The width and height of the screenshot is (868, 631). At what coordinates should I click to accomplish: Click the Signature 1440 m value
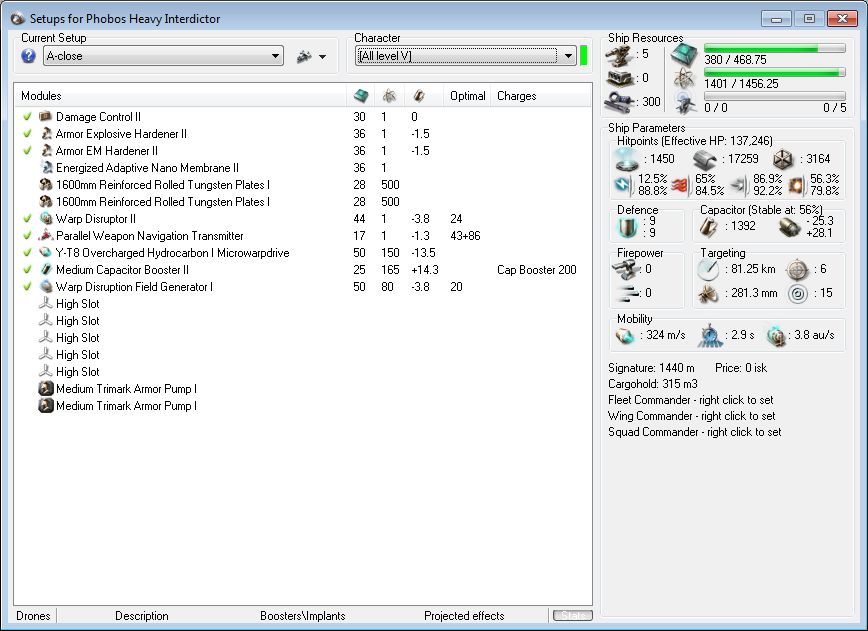tap(651, 368)
